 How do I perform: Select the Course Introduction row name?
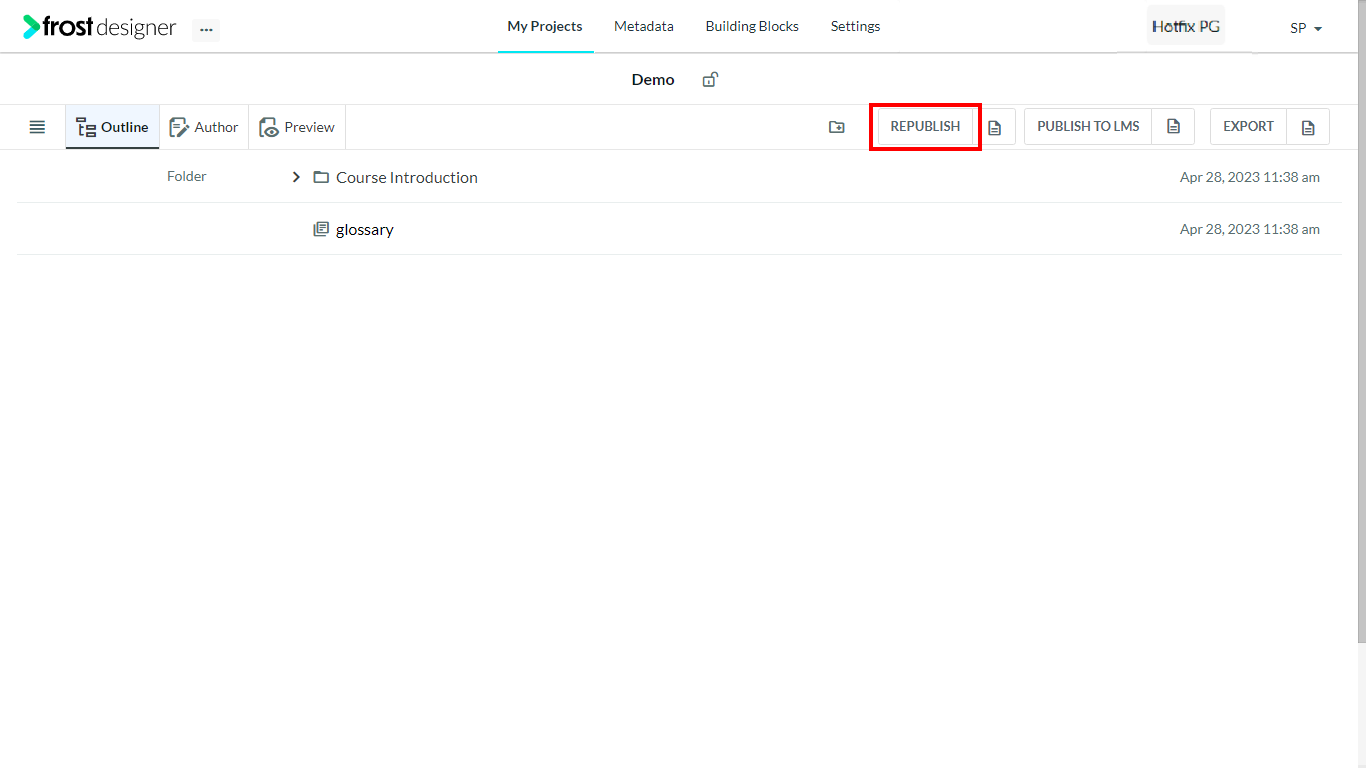[407, 177]
